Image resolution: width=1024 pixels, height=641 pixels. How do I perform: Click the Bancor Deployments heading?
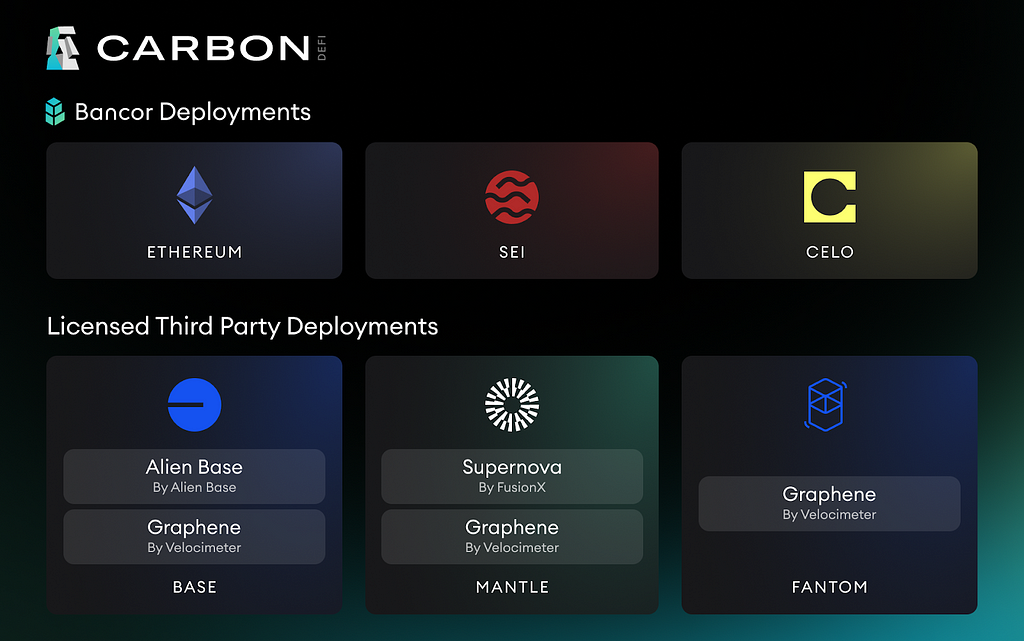coord(193,112)
